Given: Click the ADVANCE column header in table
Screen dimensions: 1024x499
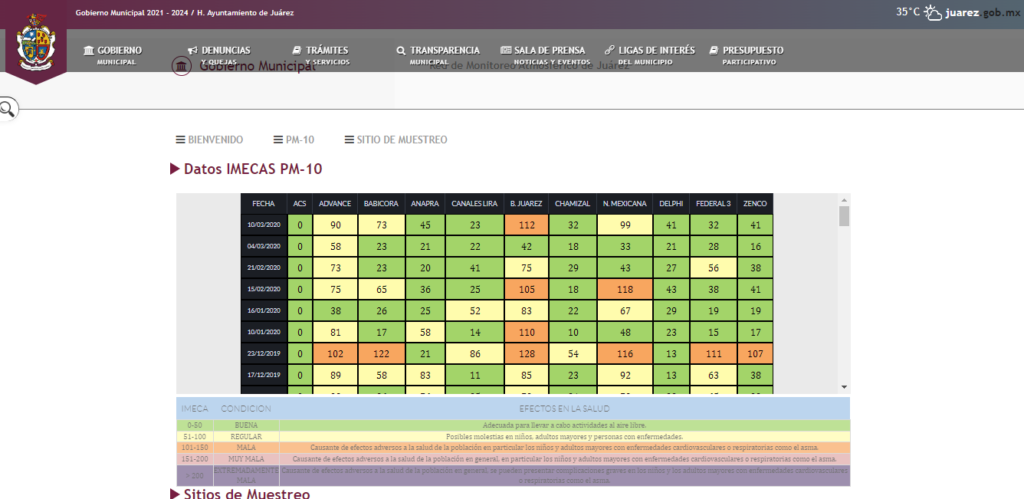Looking at the screenshot, I should [x=335, y=204].
